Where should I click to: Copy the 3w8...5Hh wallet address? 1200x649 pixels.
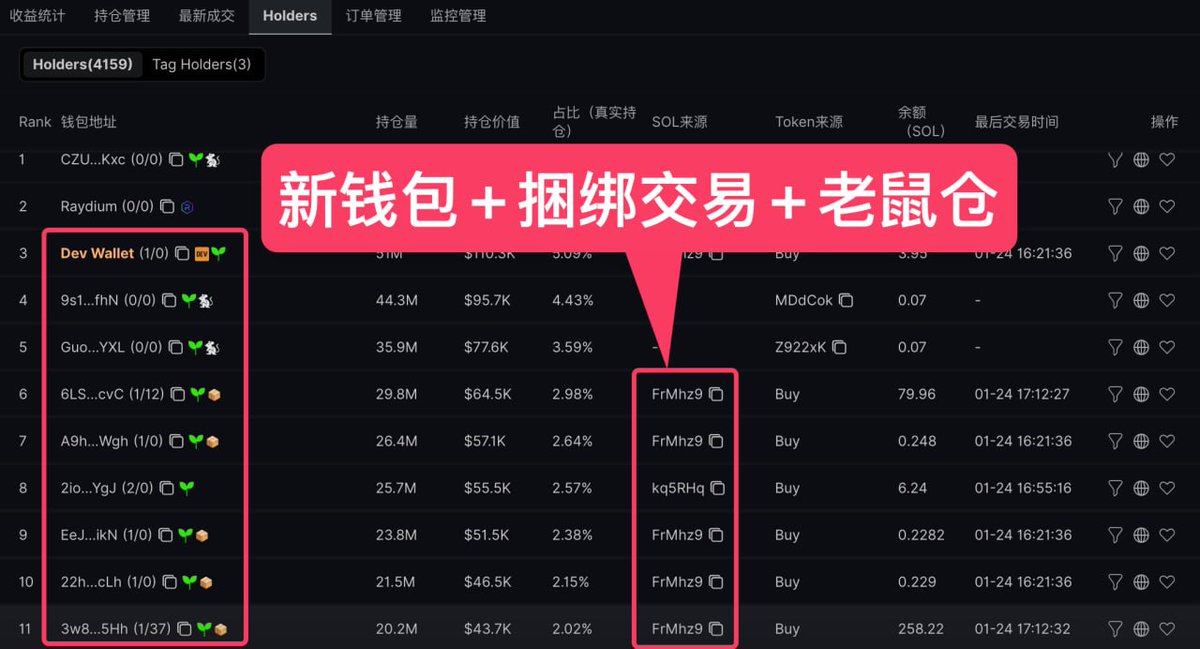[x=184, y=629]
